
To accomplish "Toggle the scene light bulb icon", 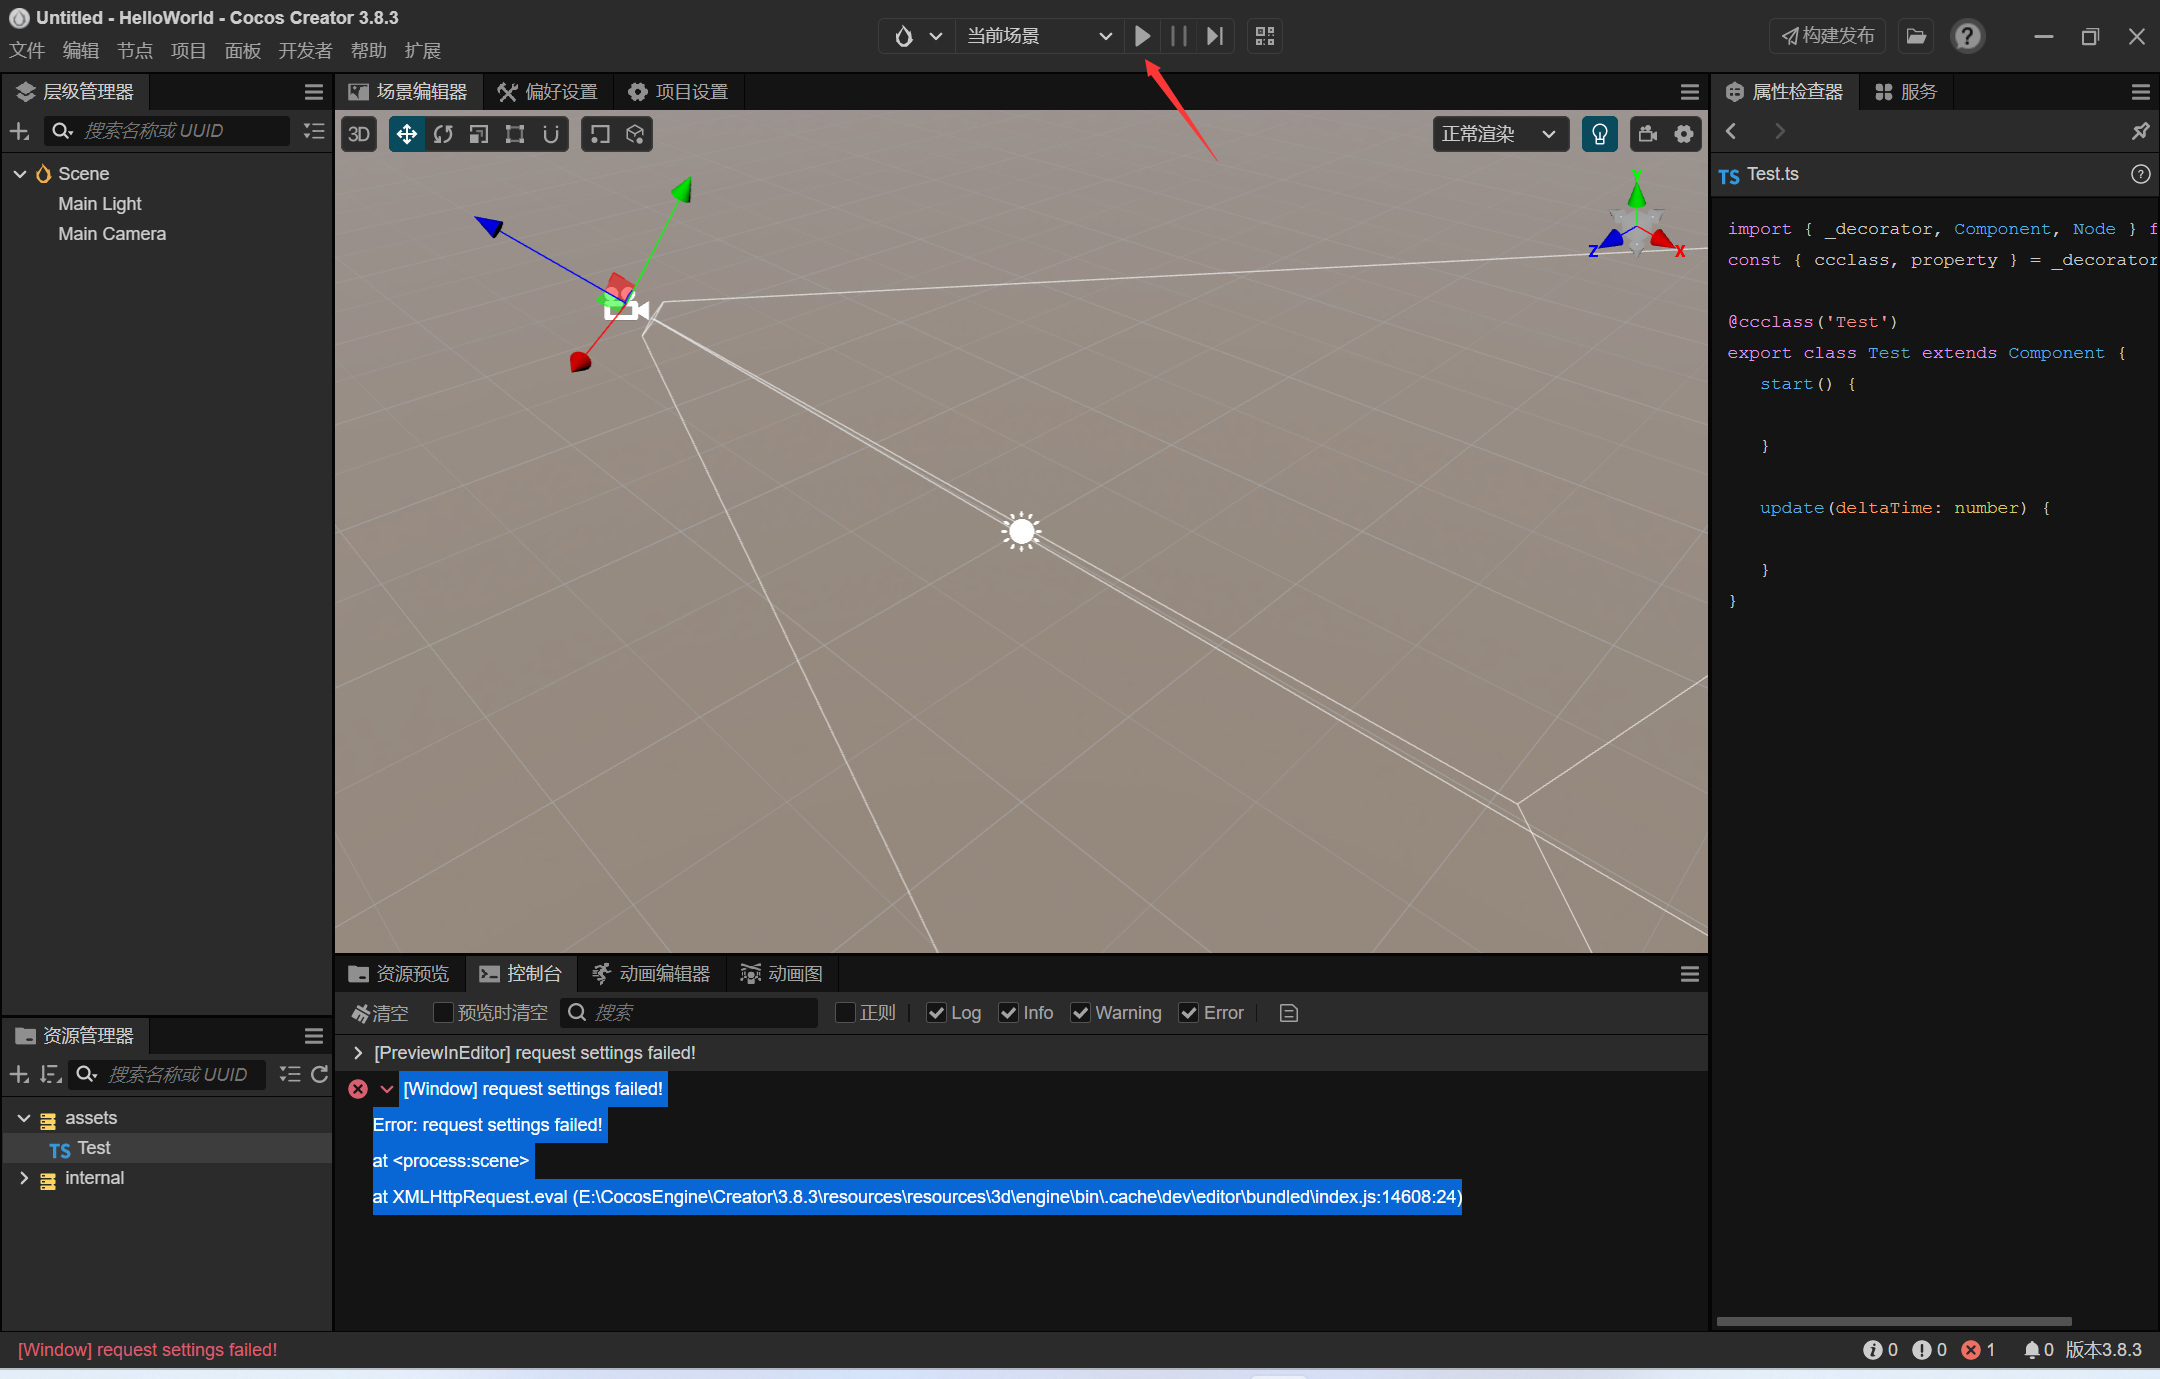I will click(1599, 134).
